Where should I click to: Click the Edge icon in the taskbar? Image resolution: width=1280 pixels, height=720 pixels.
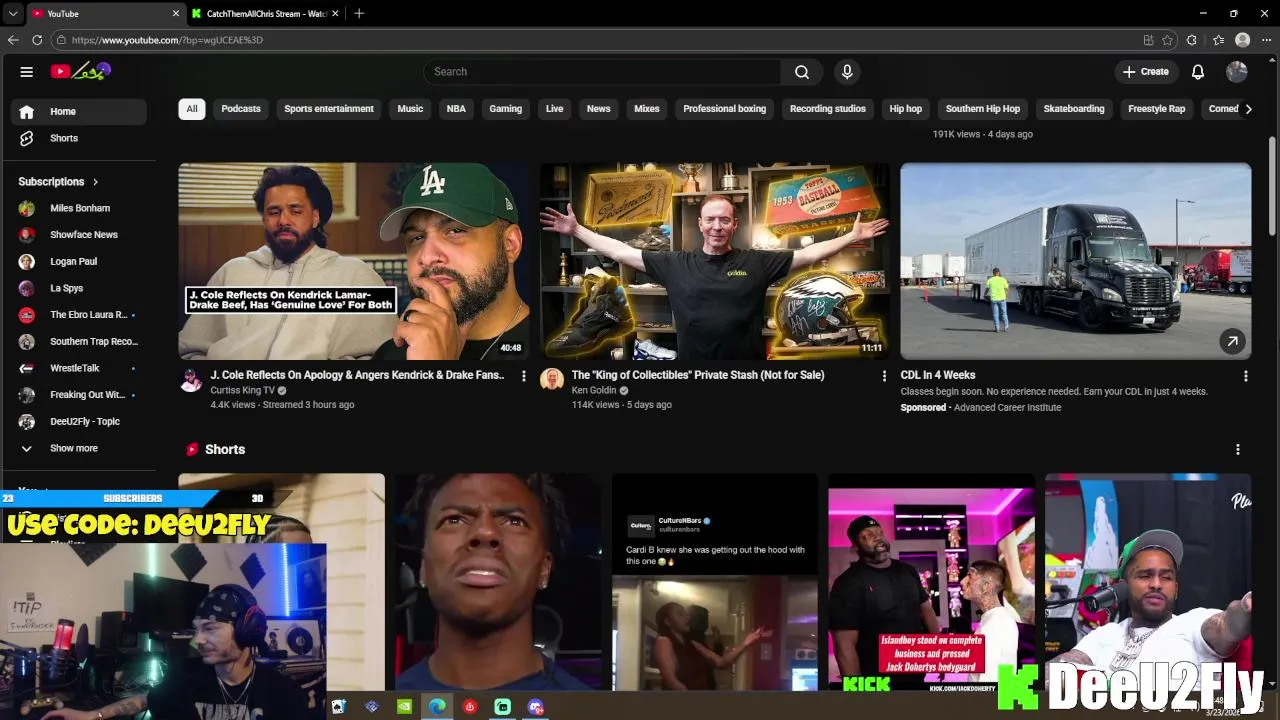[x=437, y=707]
